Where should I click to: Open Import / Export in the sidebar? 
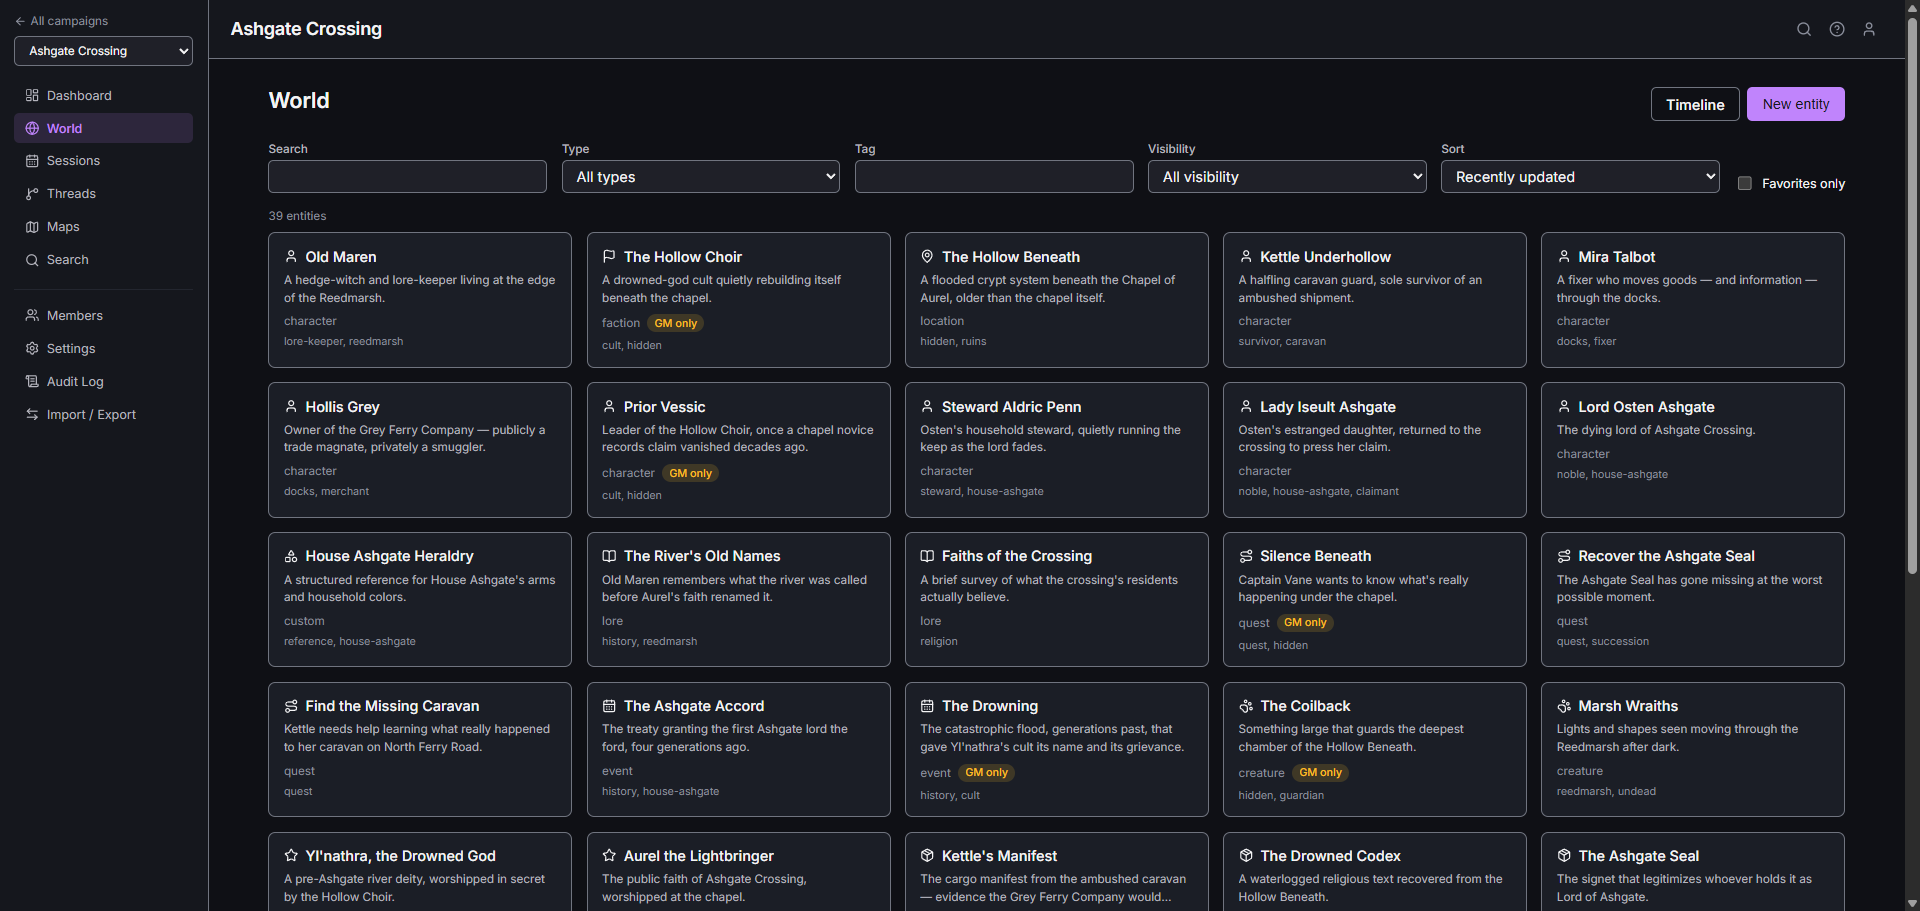pyautogui.click(x=103, y=414)
